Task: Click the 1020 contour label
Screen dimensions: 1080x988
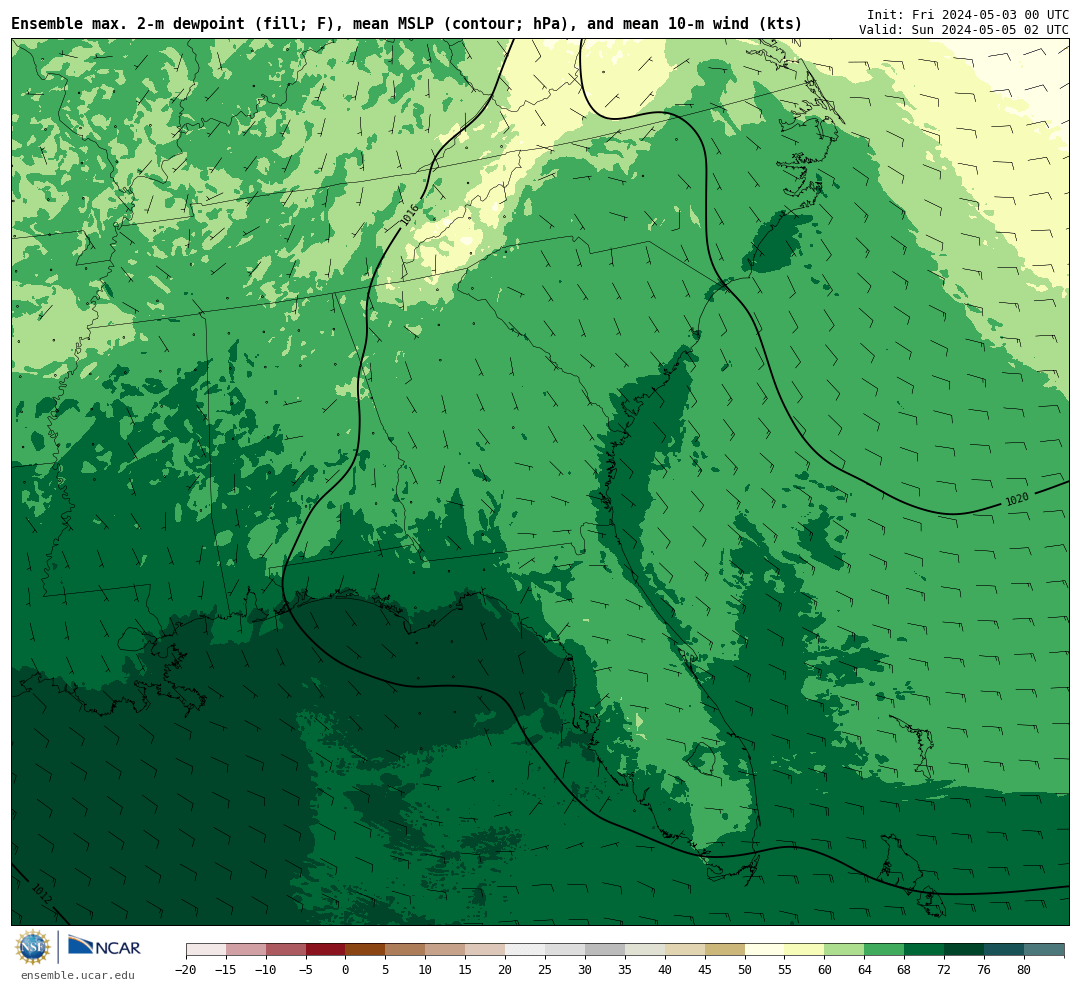Action: pyautogui.click(x=1017, y=499)
